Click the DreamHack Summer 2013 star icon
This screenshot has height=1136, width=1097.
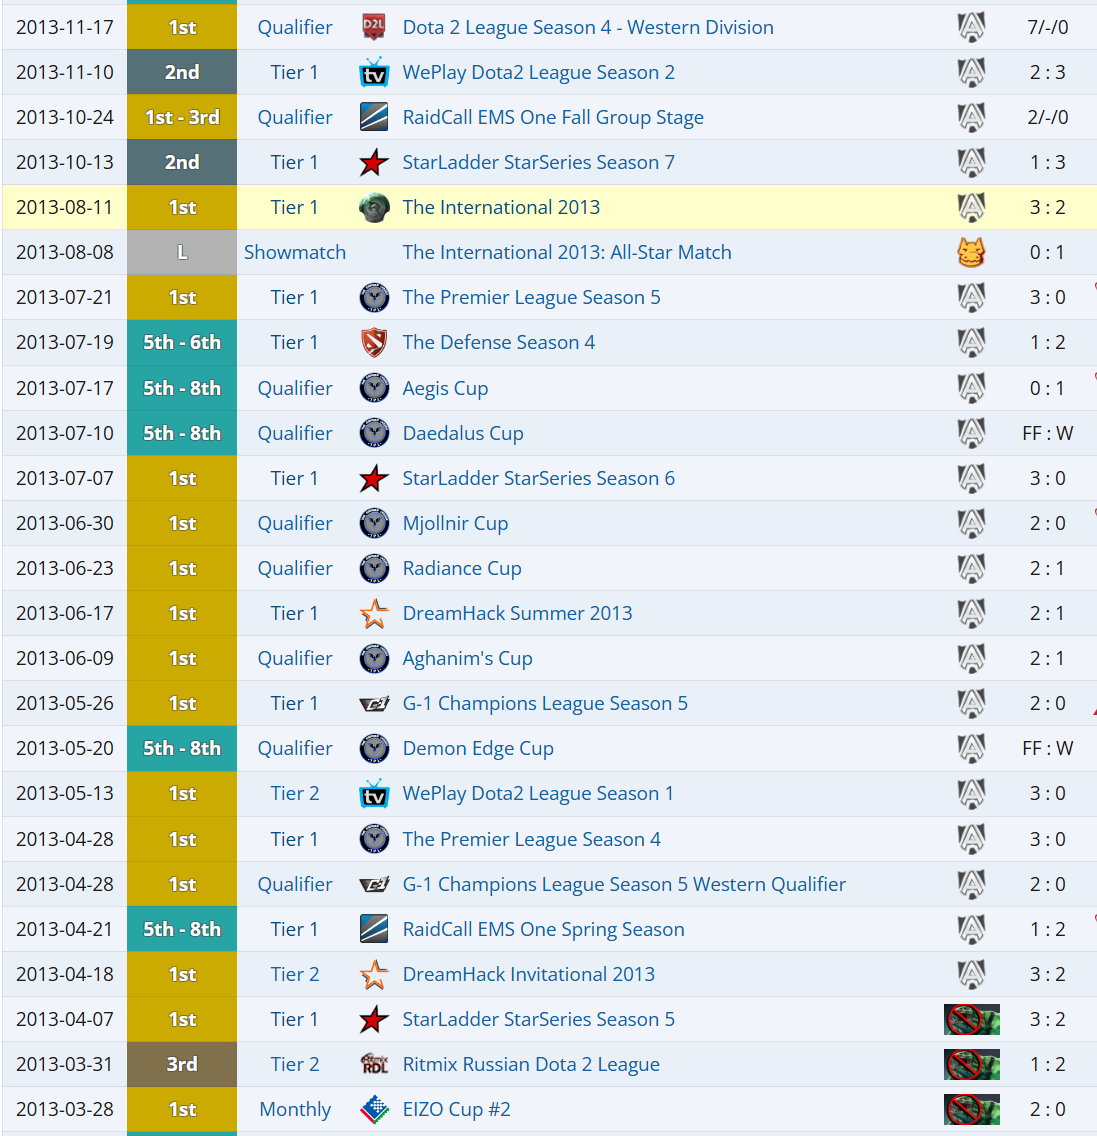[374, 614]
